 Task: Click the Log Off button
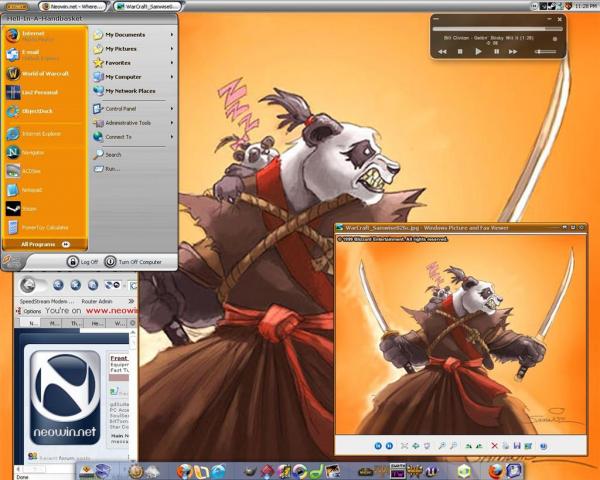[x=82, y=262]
